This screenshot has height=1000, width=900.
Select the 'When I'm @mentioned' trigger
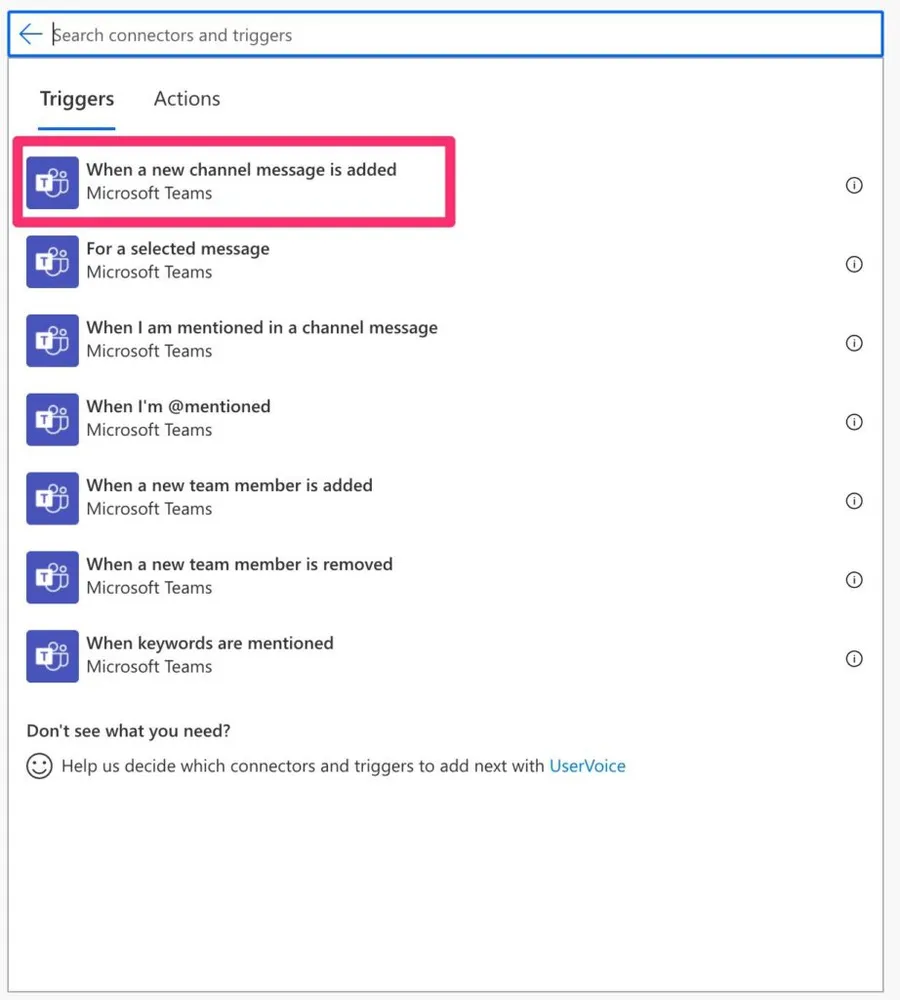point(178,407)
